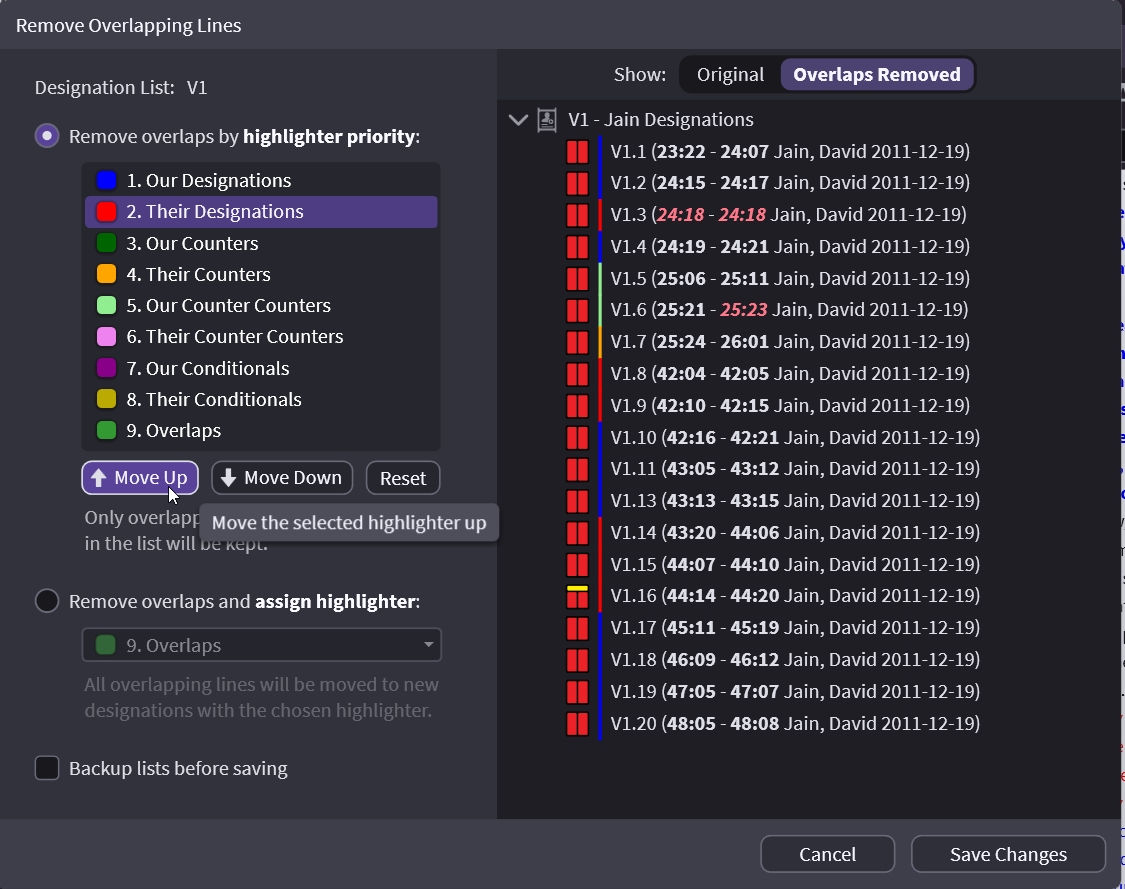Viewport: 1125px width, 889px height.
Task: Collapse the V1 - Jain Designations tree
Action: pyautogui.click(x=518, y=120)
